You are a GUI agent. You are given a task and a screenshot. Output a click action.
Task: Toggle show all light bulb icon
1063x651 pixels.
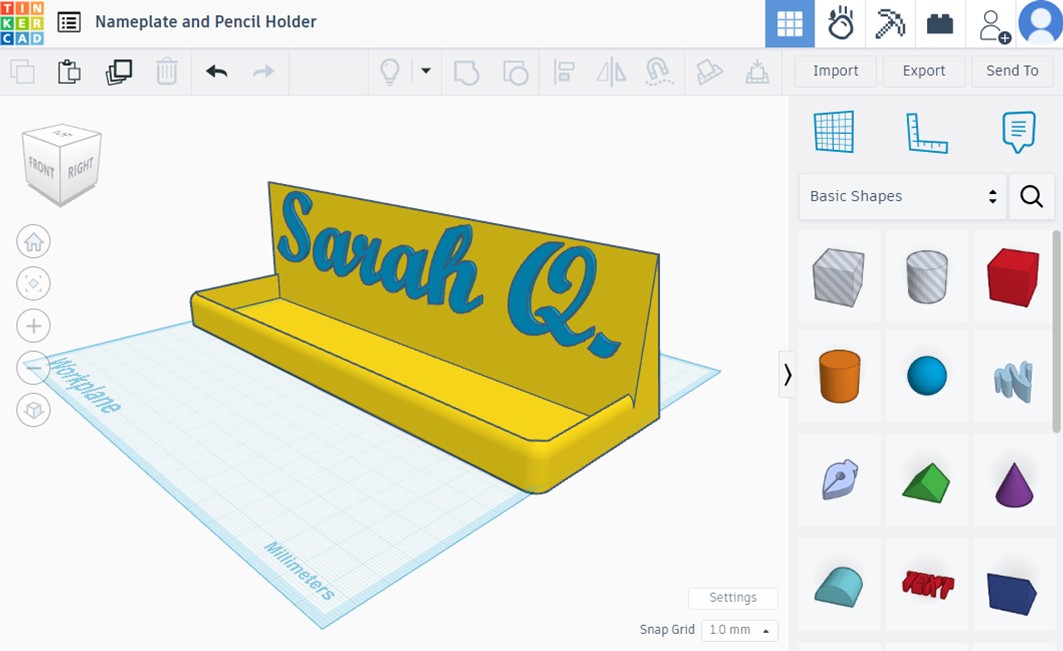click(x=389, y=71)
